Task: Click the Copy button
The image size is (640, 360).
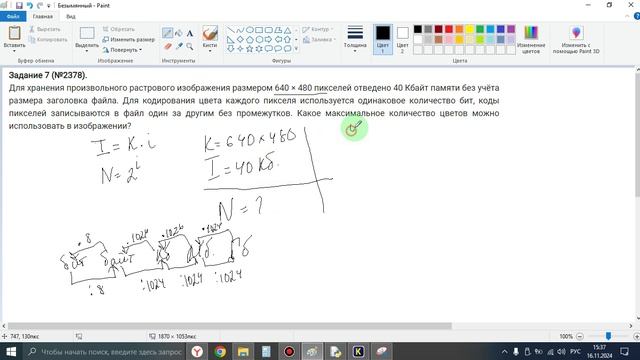Action: tap(48, 40)
